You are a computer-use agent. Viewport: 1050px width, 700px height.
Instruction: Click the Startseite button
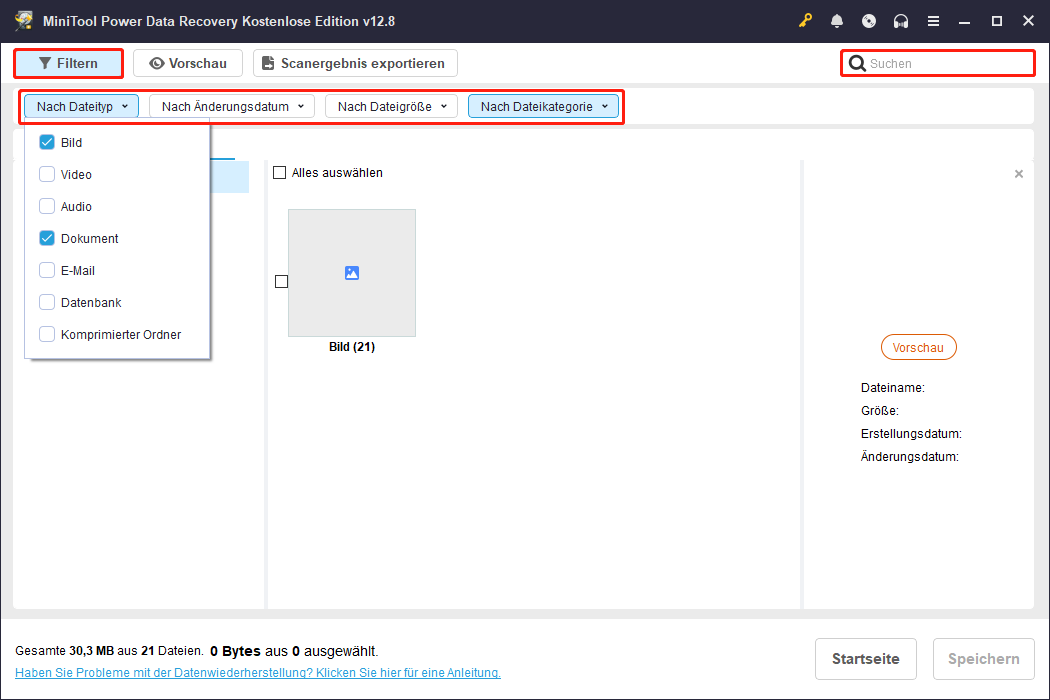(x=866, y=659)
